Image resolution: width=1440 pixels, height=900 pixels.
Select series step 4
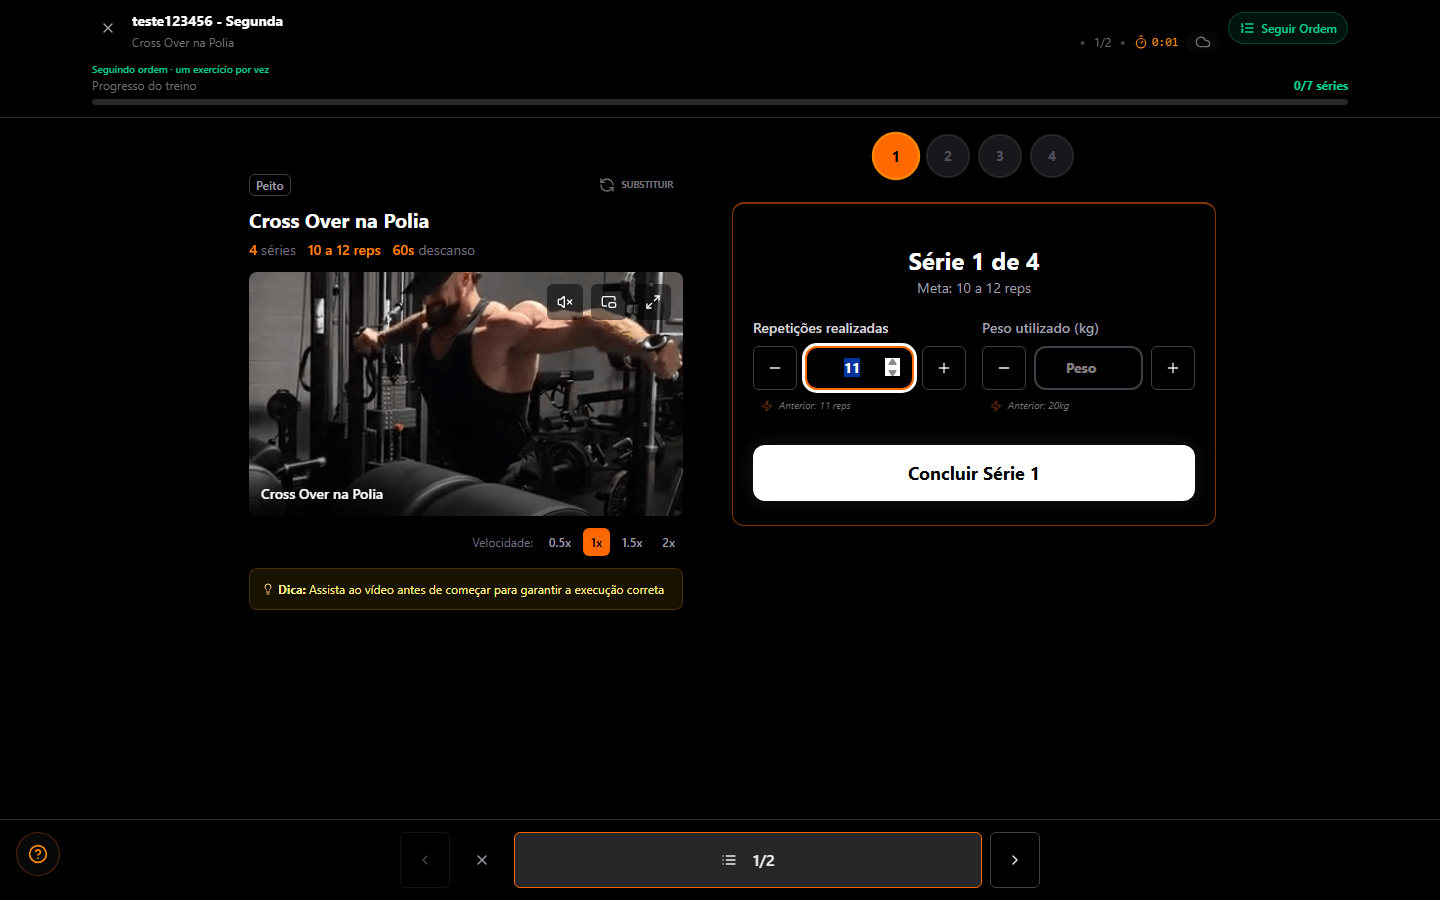tap(1052, 156)
